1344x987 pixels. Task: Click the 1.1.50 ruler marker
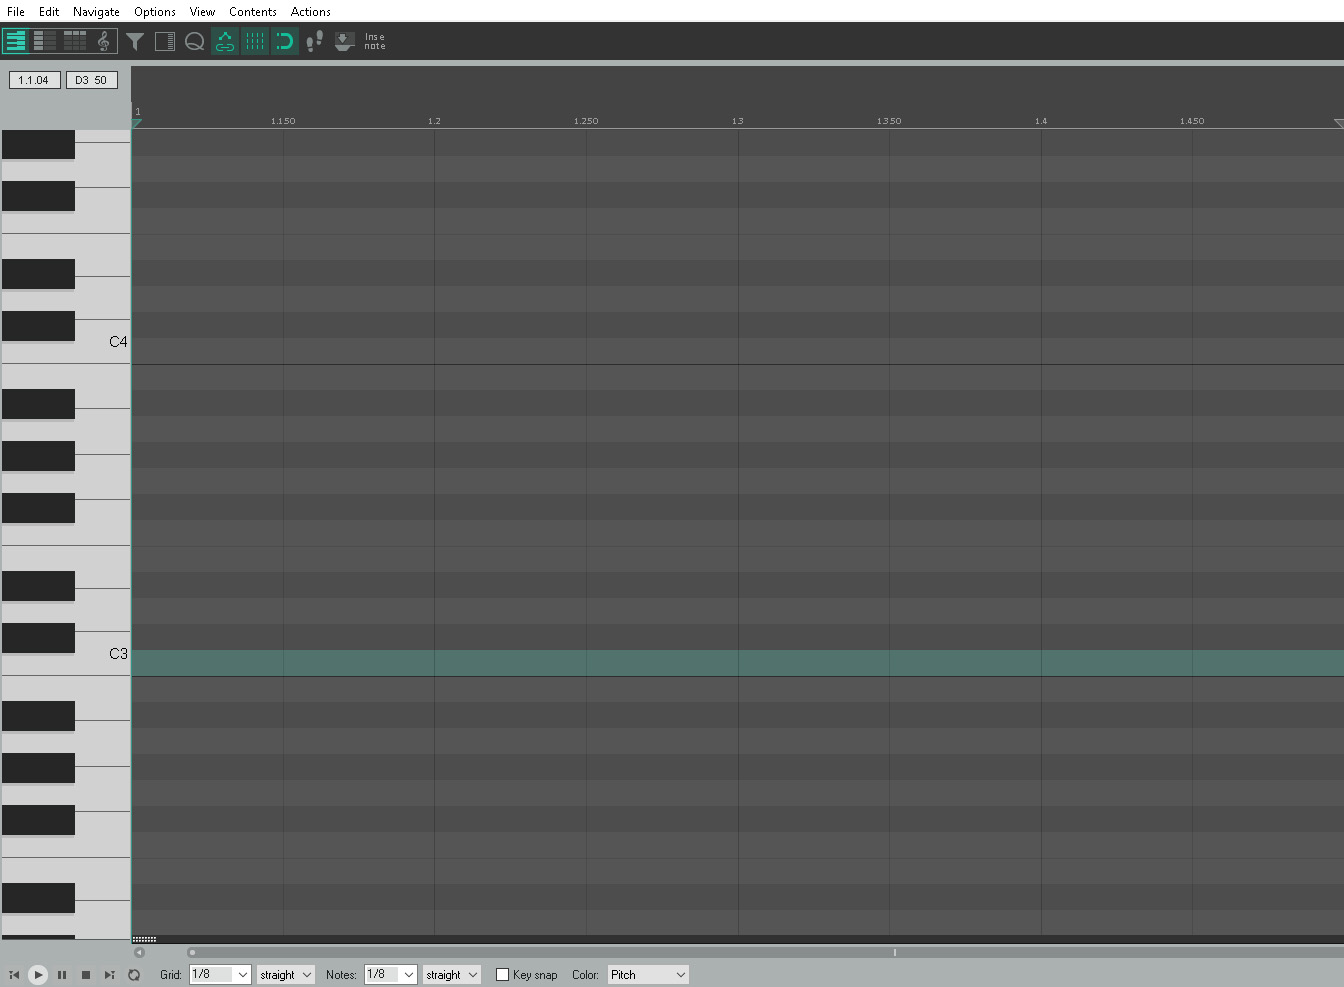click(283, 121)
